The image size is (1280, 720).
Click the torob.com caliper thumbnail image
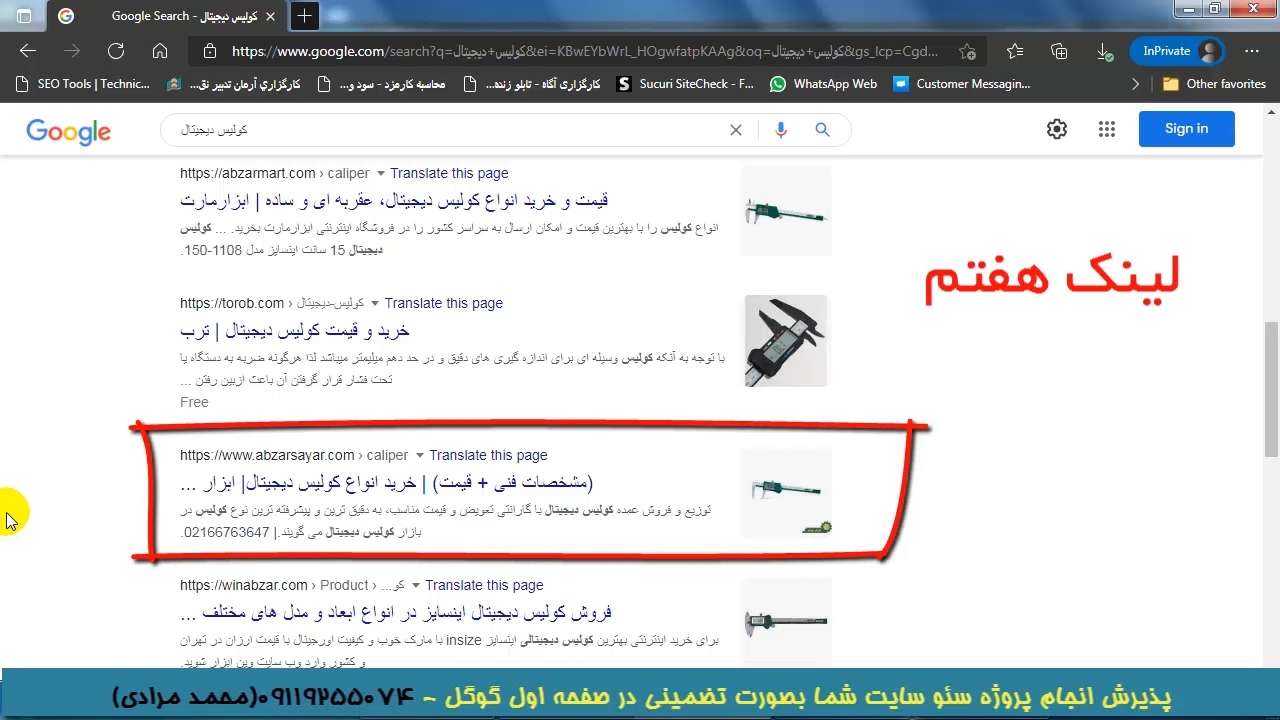(786, 341)
